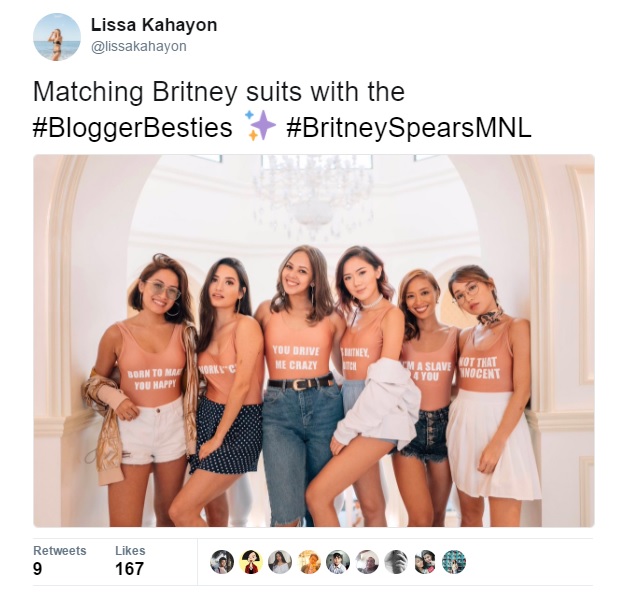This screenshot has width=627, height=593.
Task: Open Lissa Kahayon's round profile picture
Action: click(57, 37)
